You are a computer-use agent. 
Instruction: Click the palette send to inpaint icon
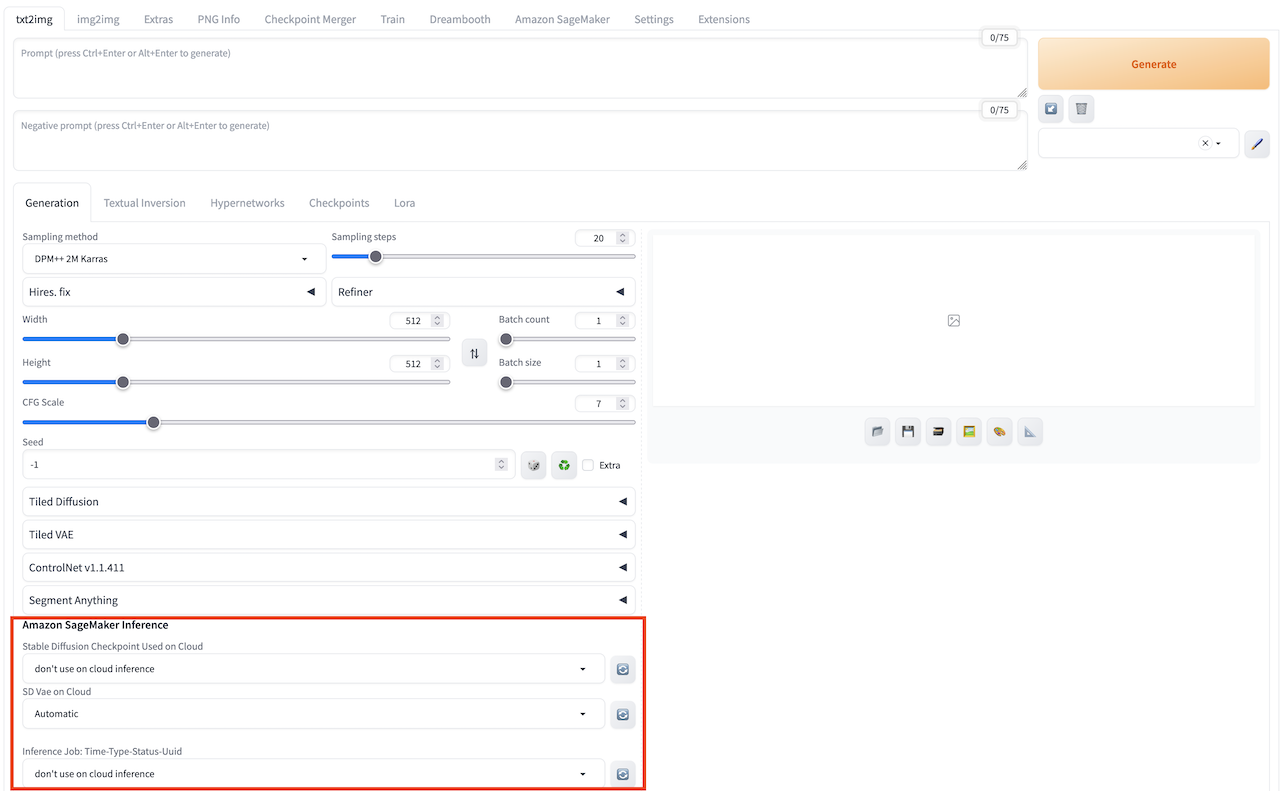[x=999, y=432]
